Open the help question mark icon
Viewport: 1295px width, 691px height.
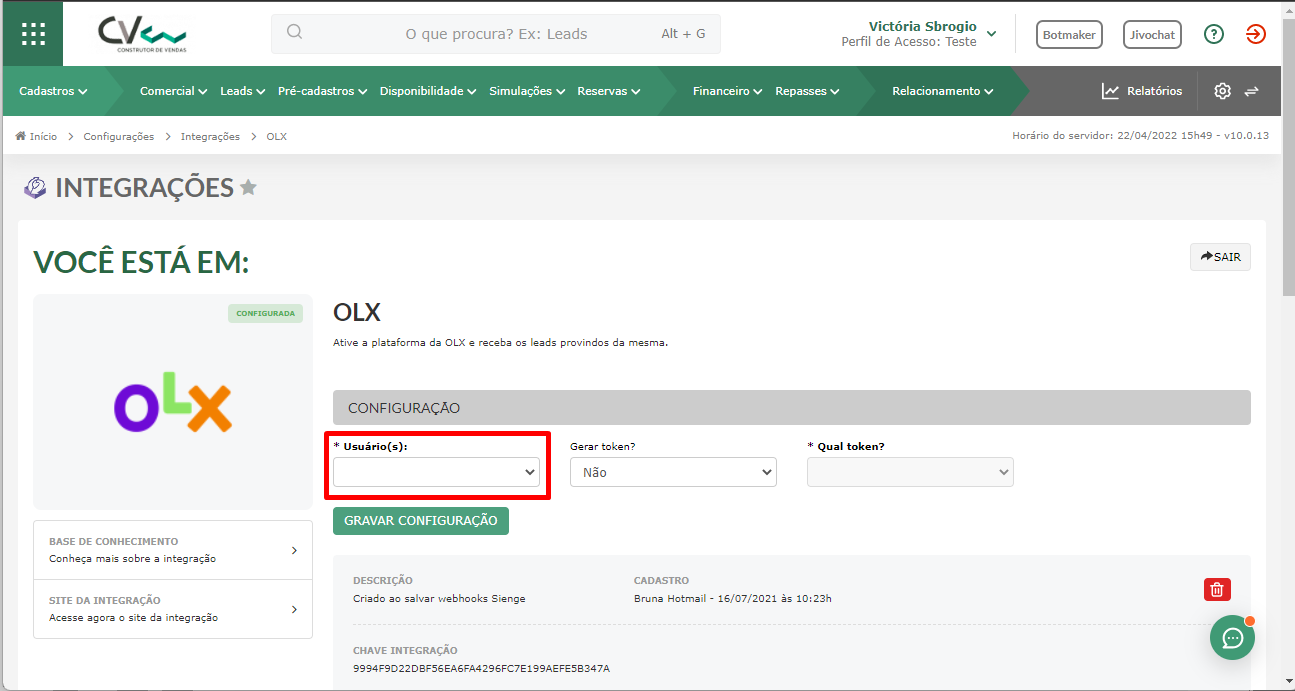1214,34
